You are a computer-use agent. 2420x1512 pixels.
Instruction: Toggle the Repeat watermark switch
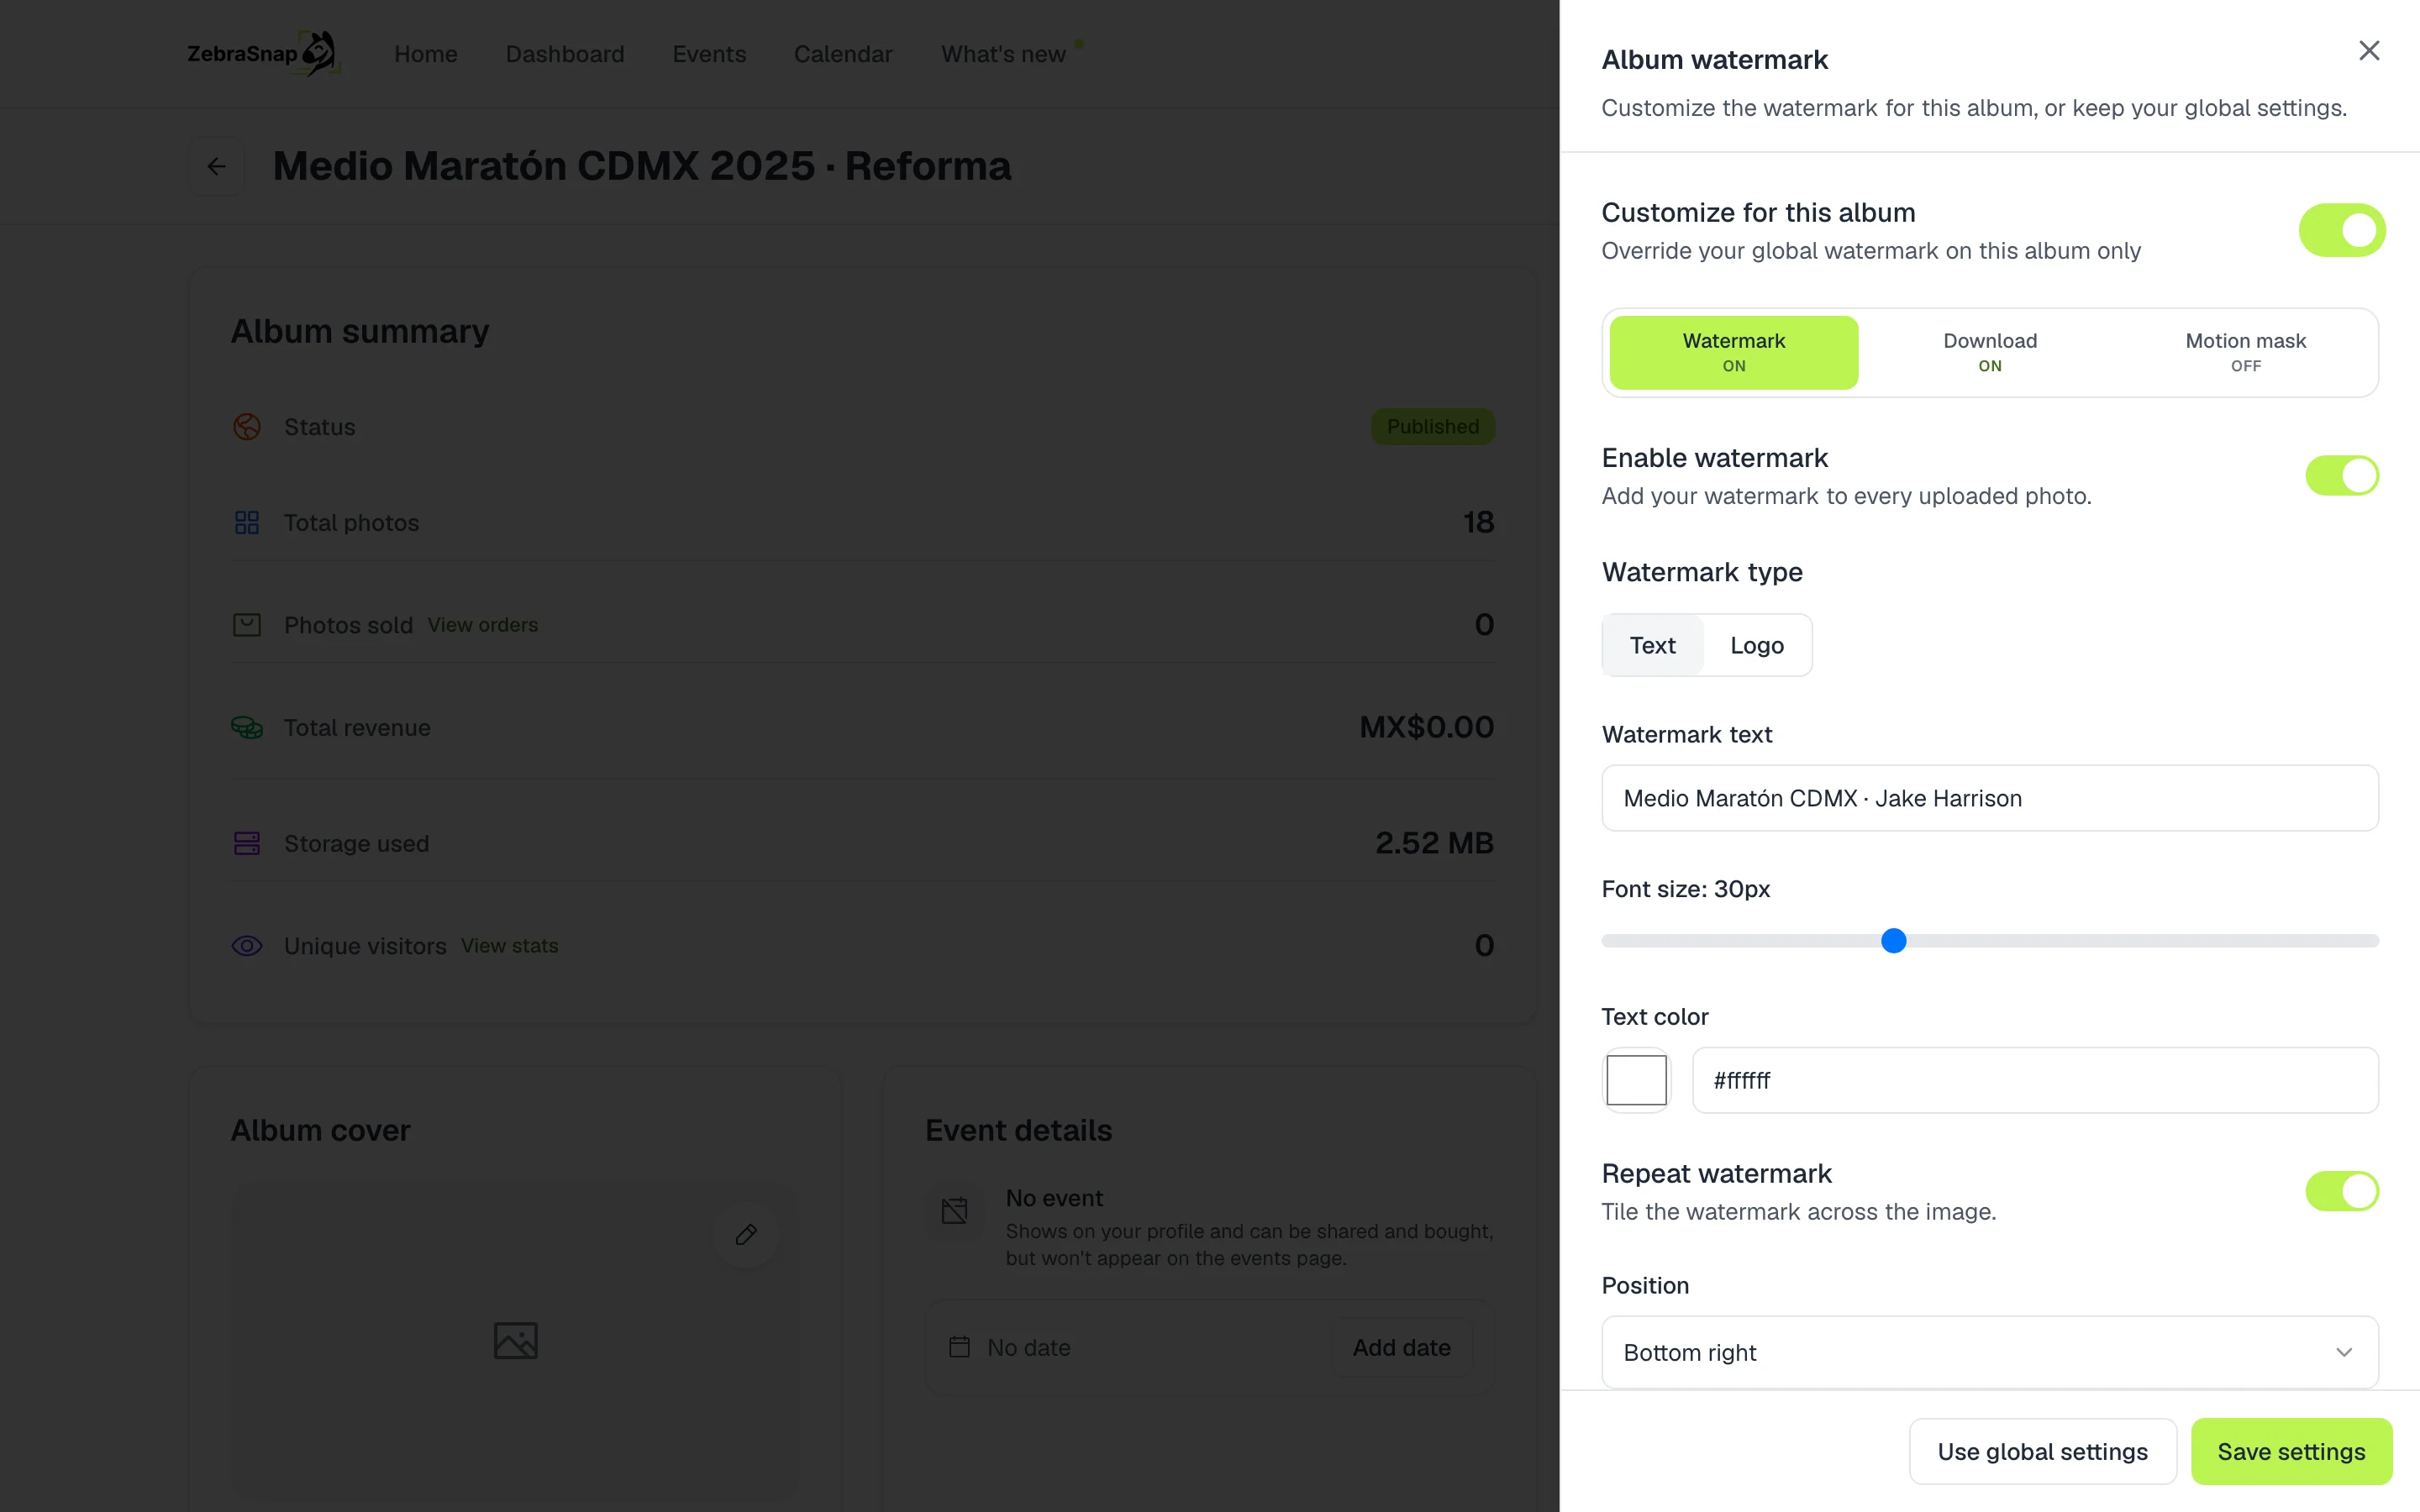2342,1191
